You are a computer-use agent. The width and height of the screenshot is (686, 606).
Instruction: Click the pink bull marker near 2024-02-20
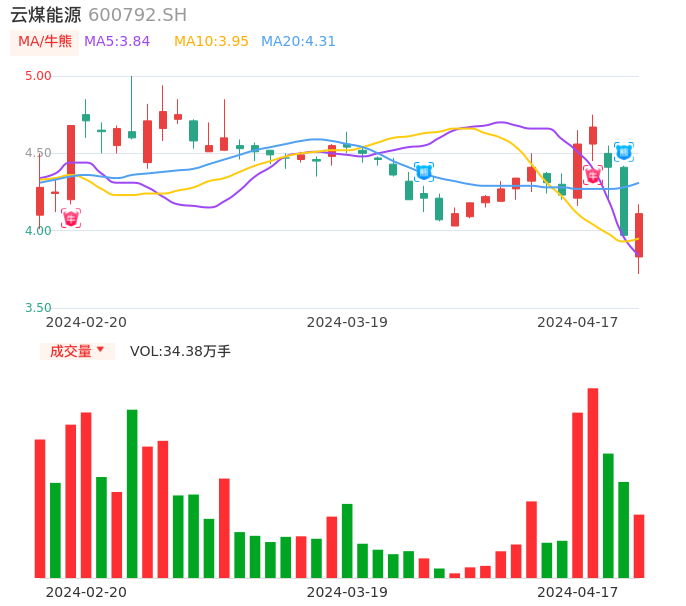tap(70, 218)
